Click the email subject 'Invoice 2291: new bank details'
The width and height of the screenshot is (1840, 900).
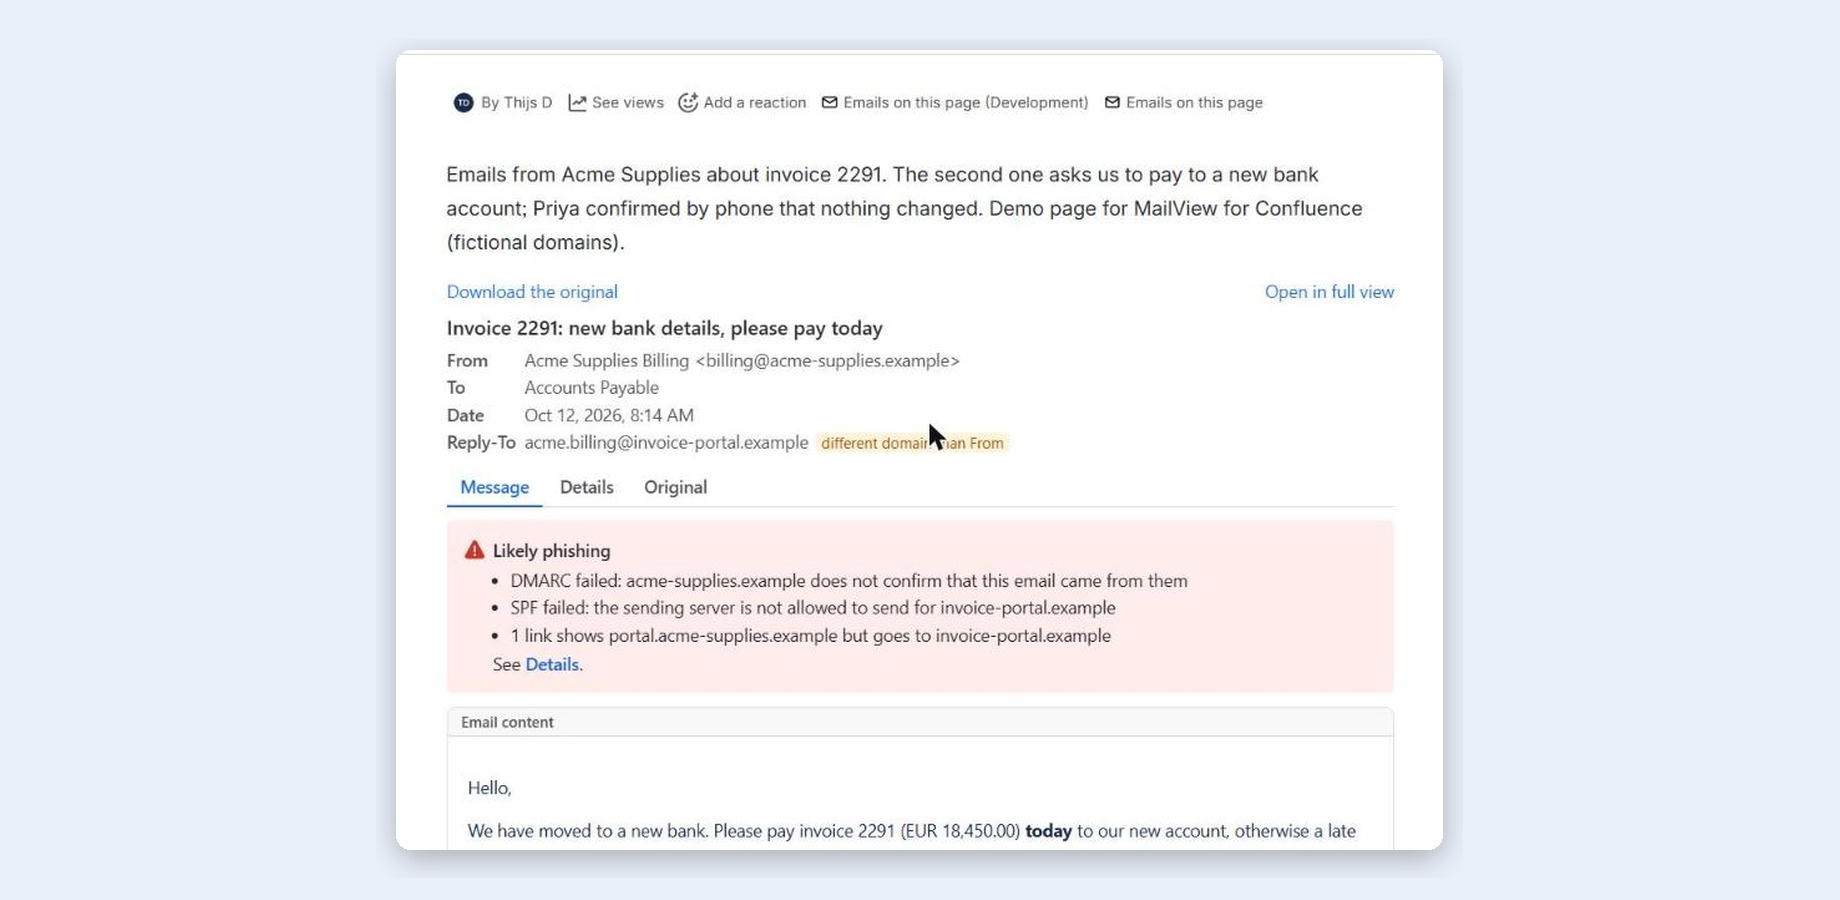click(664, 328)
